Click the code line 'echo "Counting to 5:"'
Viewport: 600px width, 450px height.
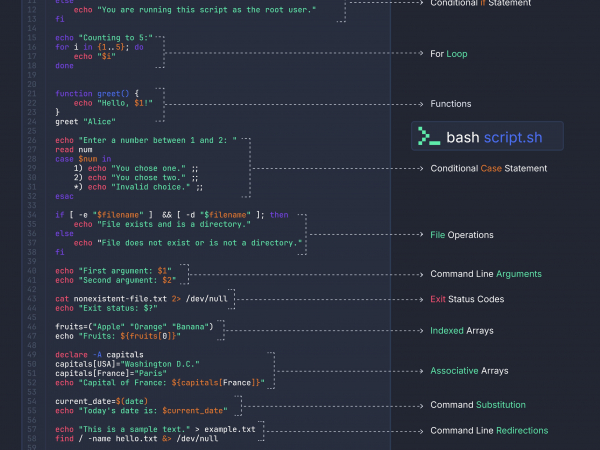pos(104,38)
